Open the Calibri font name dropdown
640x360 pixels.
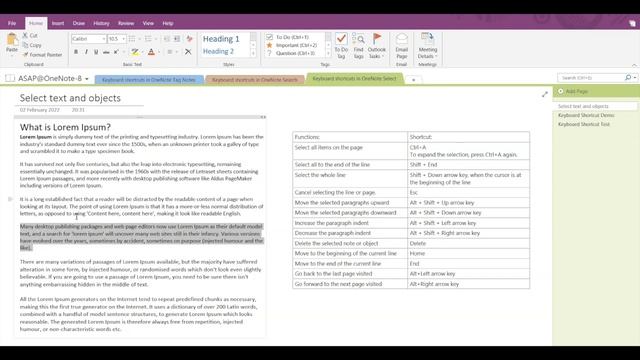pos(104,39)
